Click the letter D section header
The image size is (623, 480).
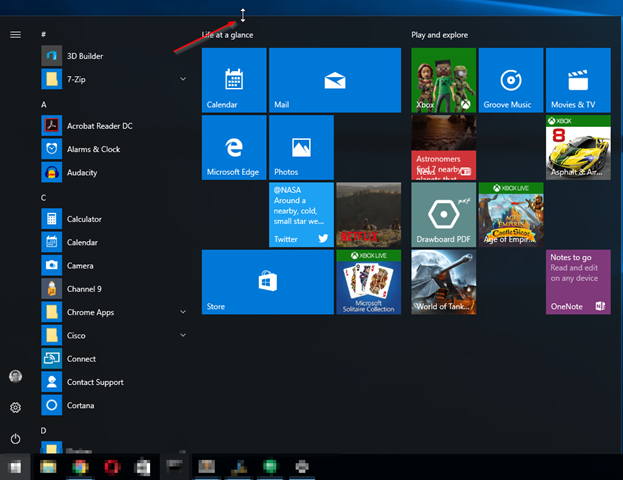[x=43, y=431]
